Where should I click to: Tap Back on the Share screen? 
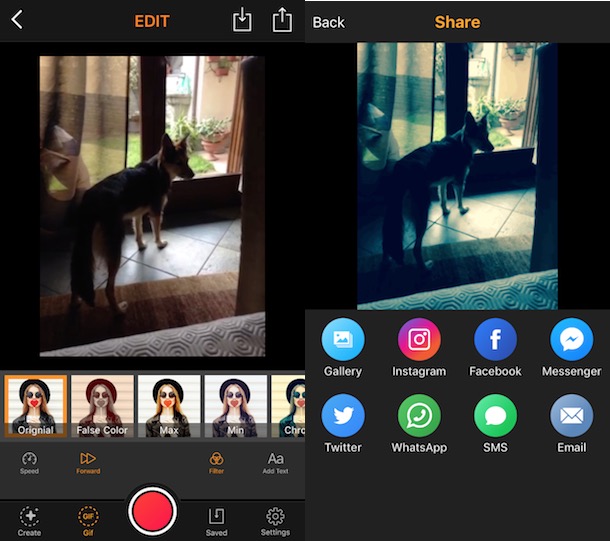coord(328,23)
